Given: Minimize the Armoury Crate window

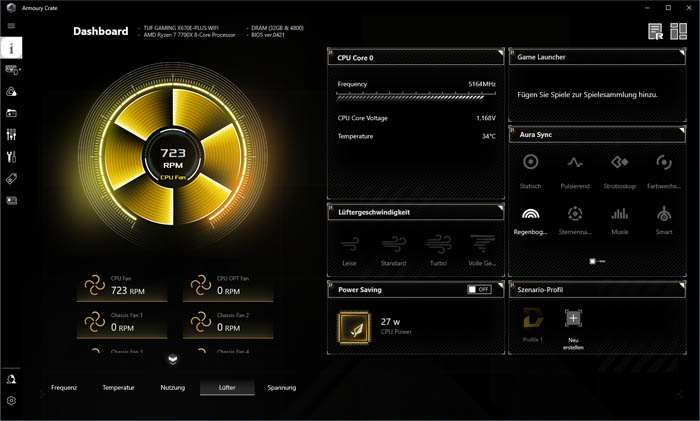Looking at the screenshot, I should 648,8.
